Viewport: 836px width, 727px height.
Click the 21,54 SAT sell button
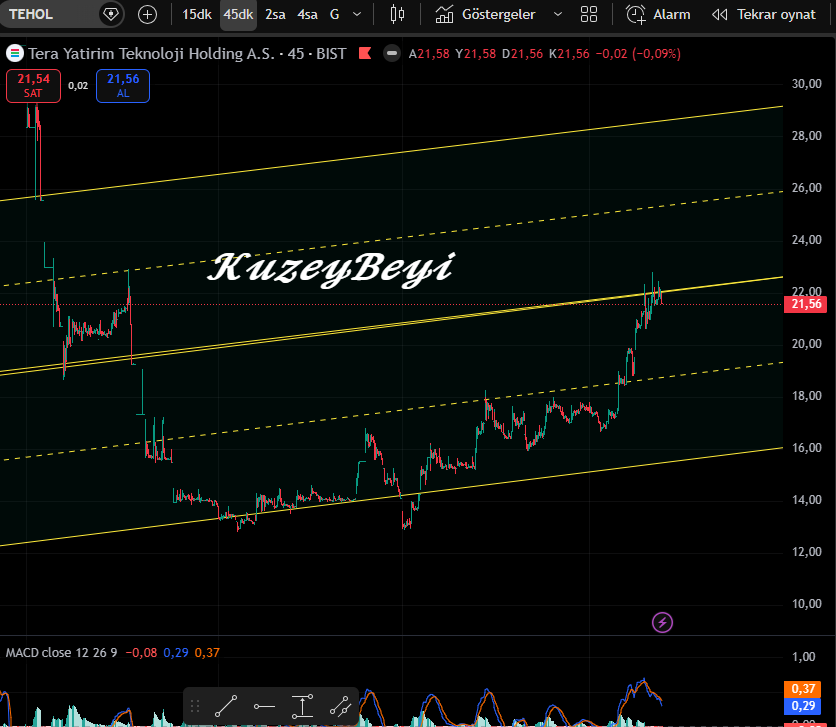[33, 86]
